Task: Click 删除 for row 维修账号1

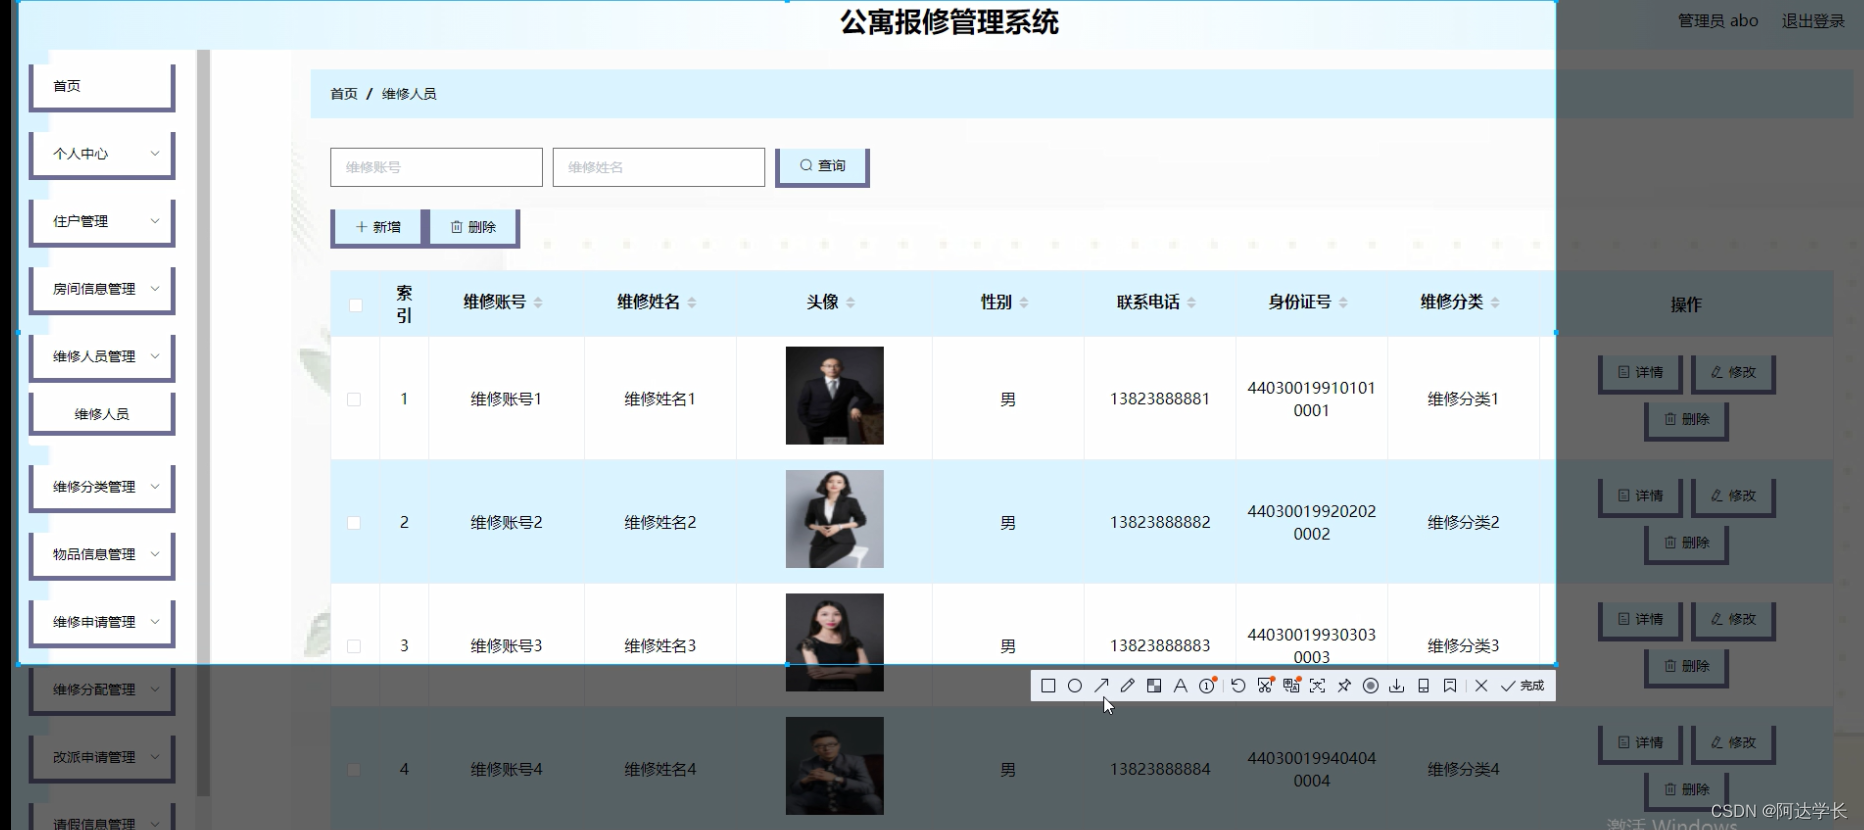Action: pos(1686,420)
